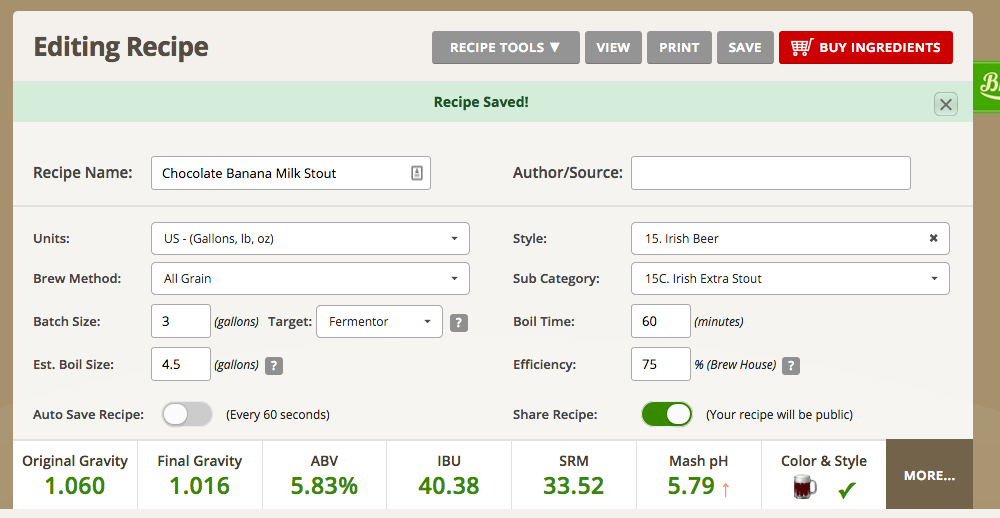Click the Save button

(744, 47)
